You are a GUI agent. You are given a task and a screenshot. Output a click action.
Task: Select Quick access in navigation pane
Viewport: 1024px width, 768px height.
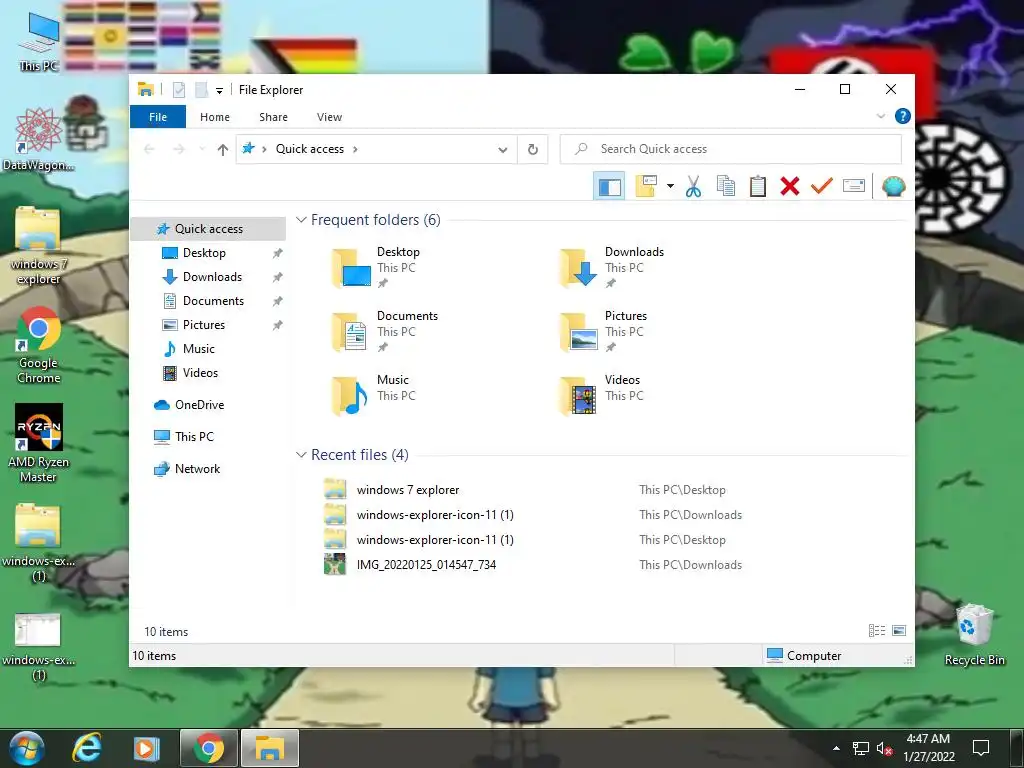[208, 229]
